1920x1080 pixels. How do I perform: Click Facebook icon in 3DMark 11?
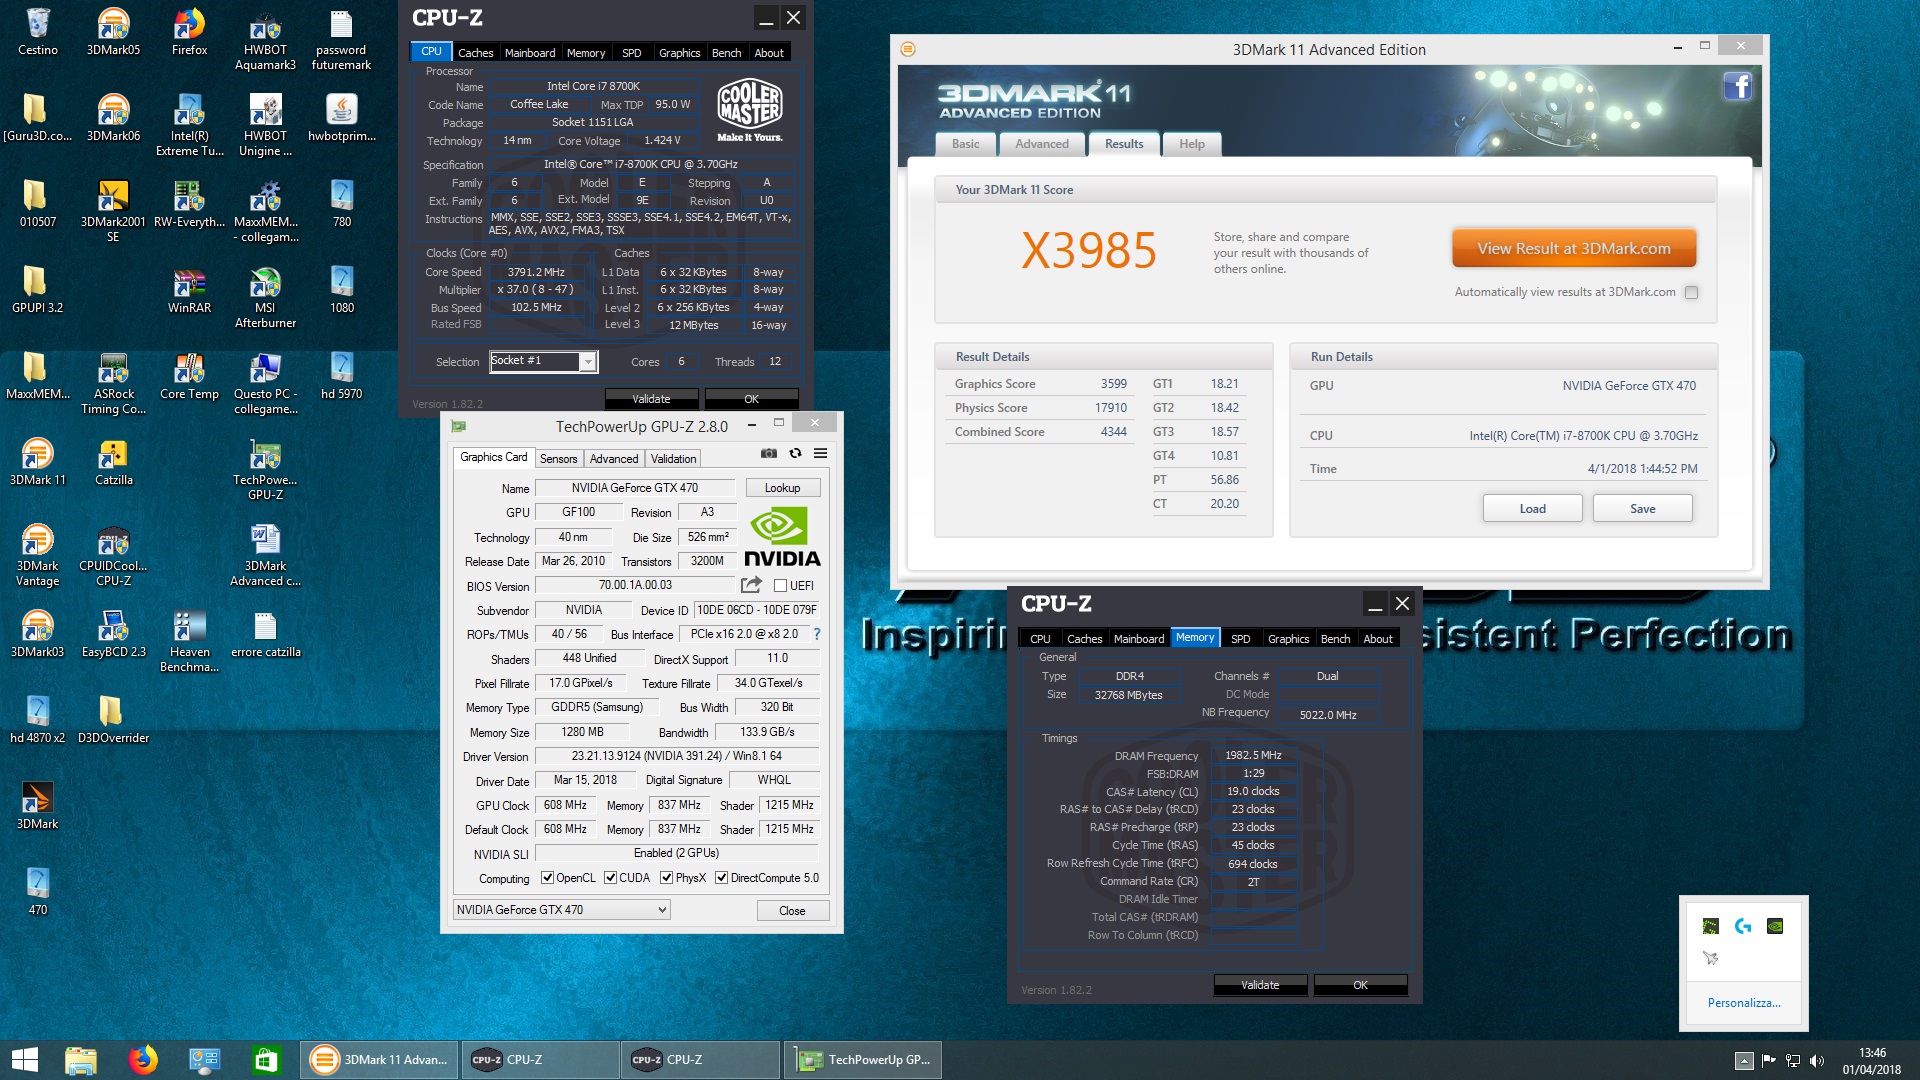[1737, 86]
